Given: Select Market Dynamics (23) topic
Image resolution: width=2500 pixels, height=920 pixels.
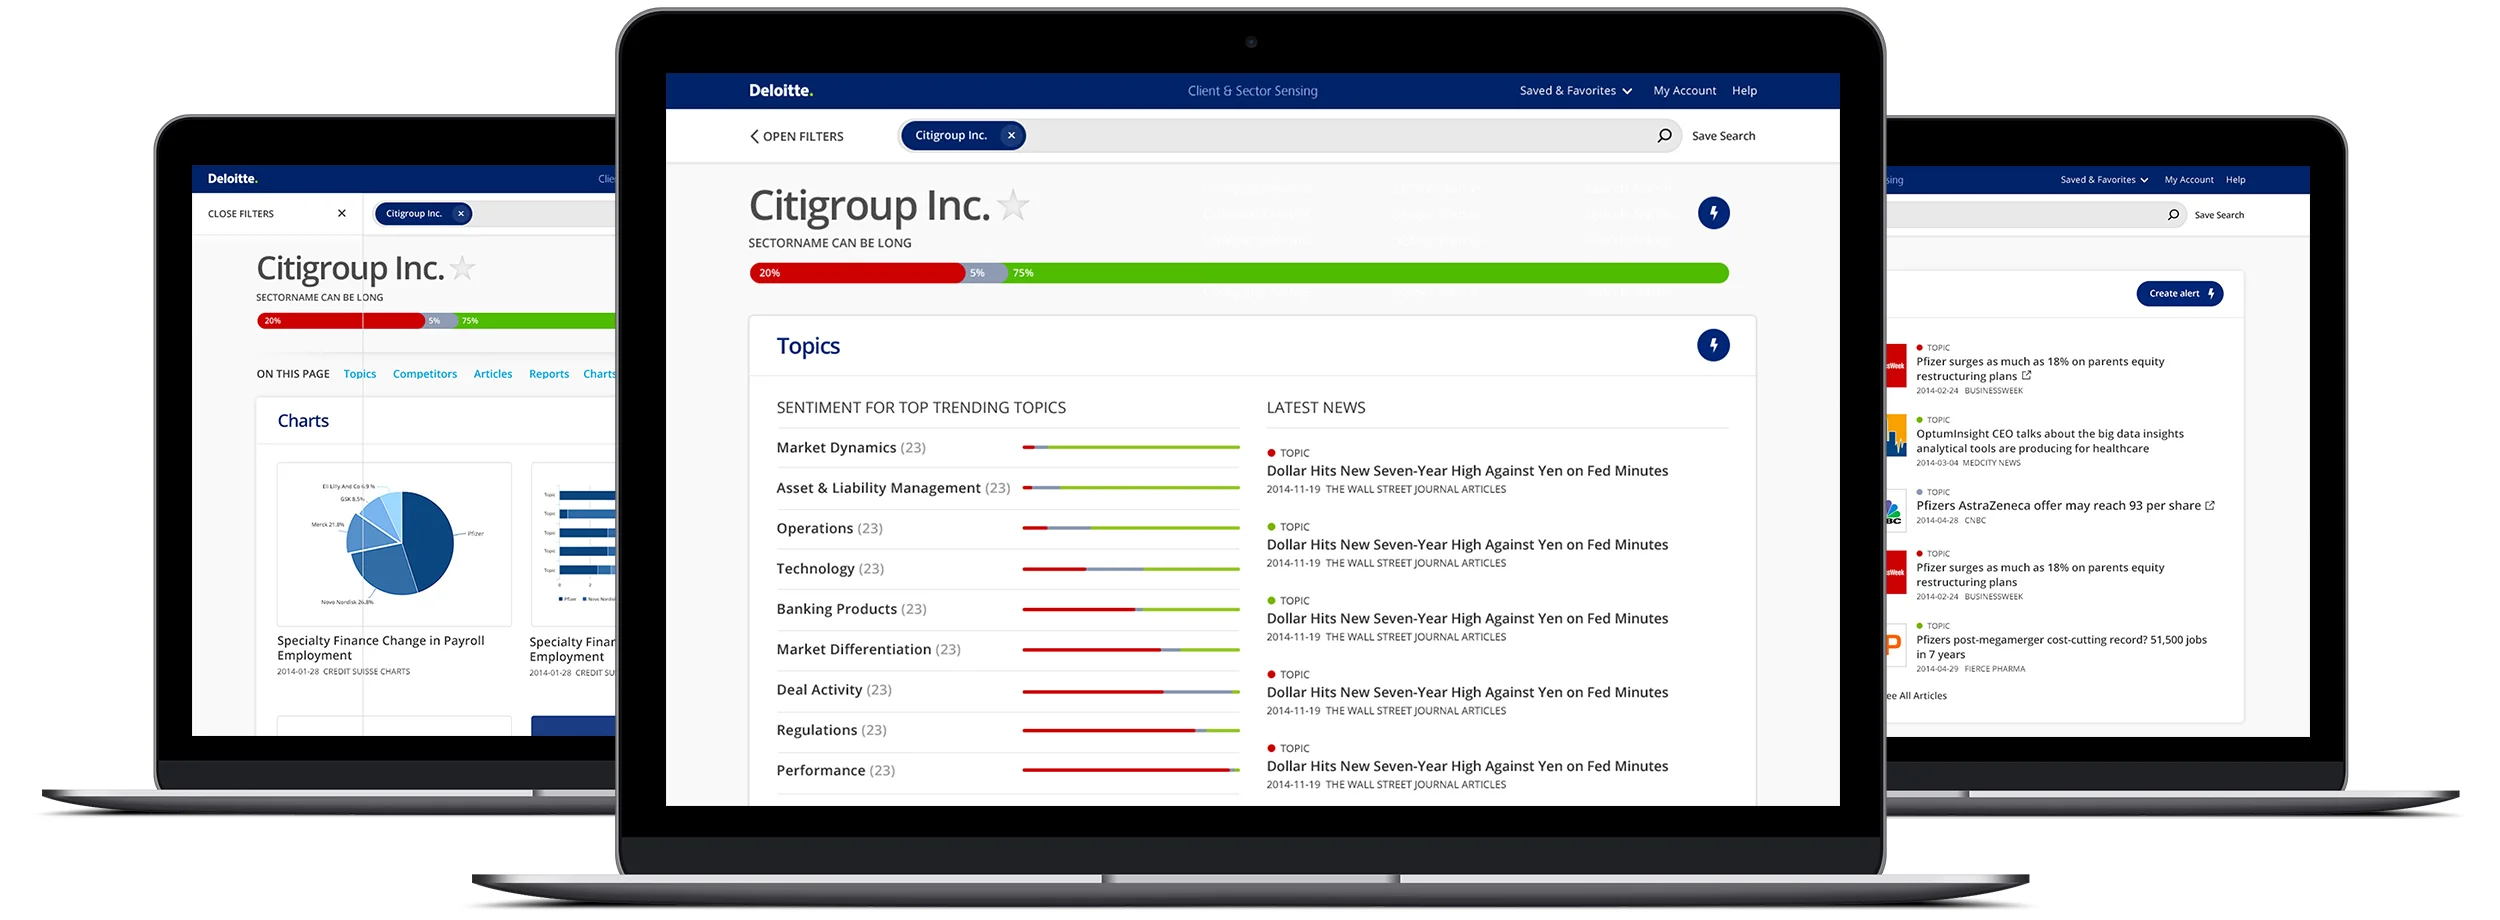Looking at the screenshot, I should [851, 448].
